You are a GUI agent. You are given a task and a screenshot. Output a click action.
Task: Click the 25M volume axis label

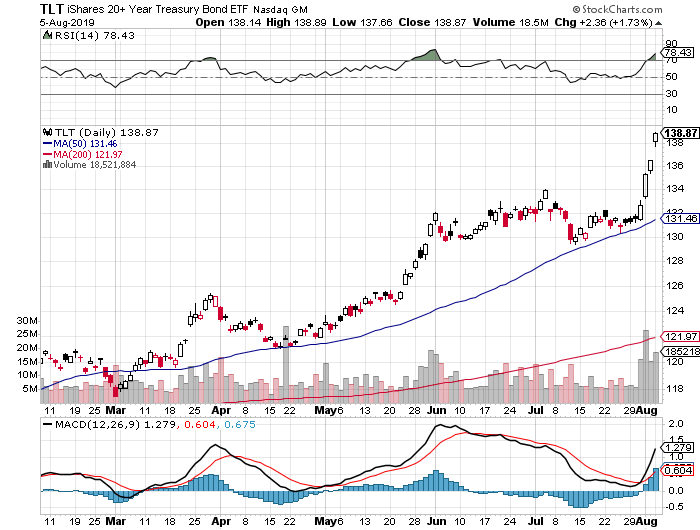point(28,334)
